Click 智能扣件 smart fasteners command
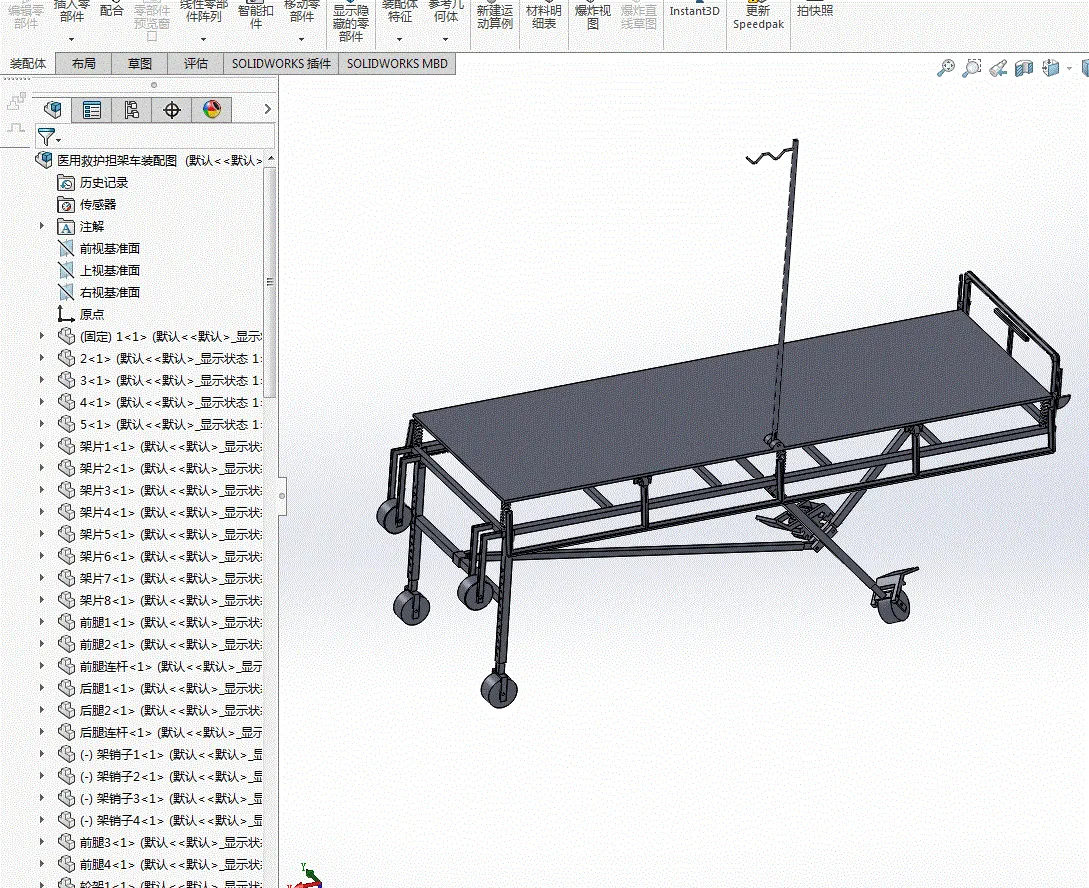This screenshot has height=888, width=1089. pos(256,15)
